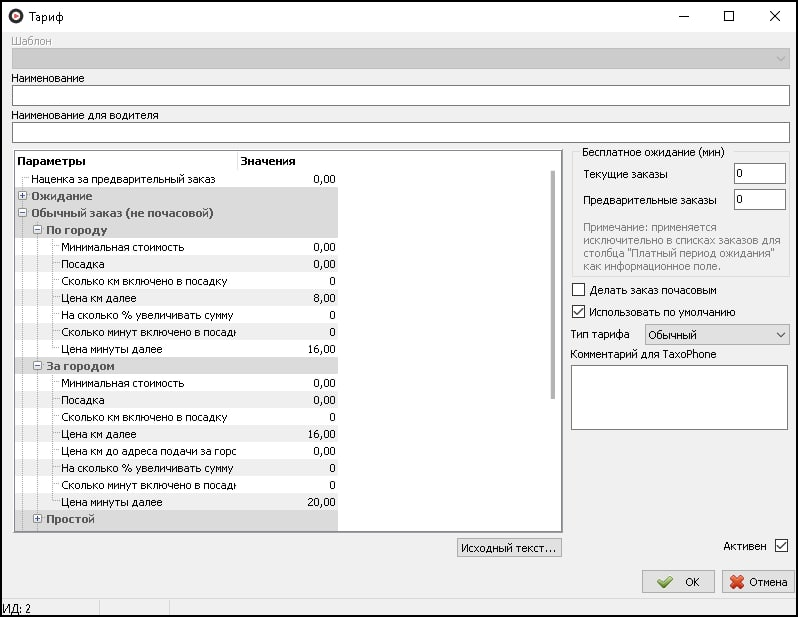
Task: Toggle the Активен checkbox
Action: tap(781, 546)
